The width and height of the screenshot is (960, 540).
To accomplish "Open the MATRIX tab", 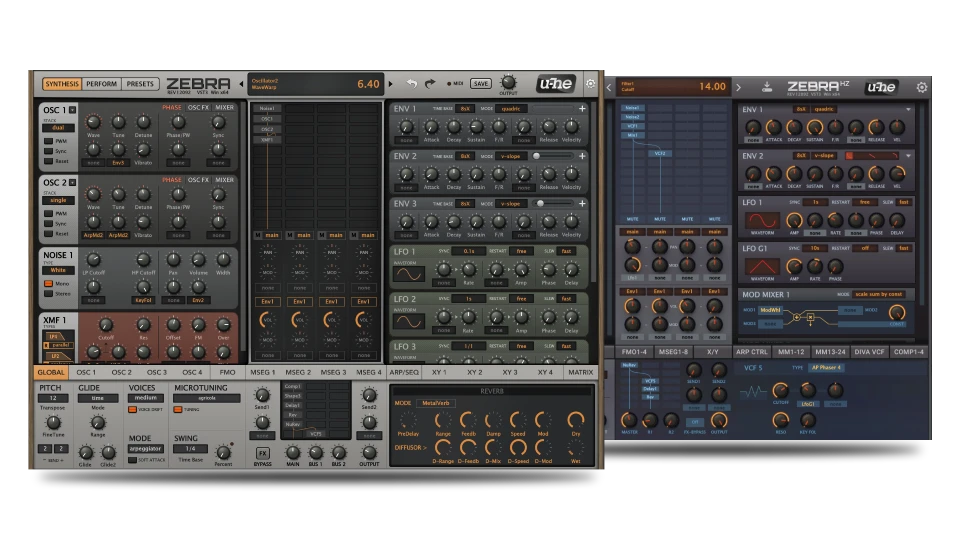I will [580, 372].
